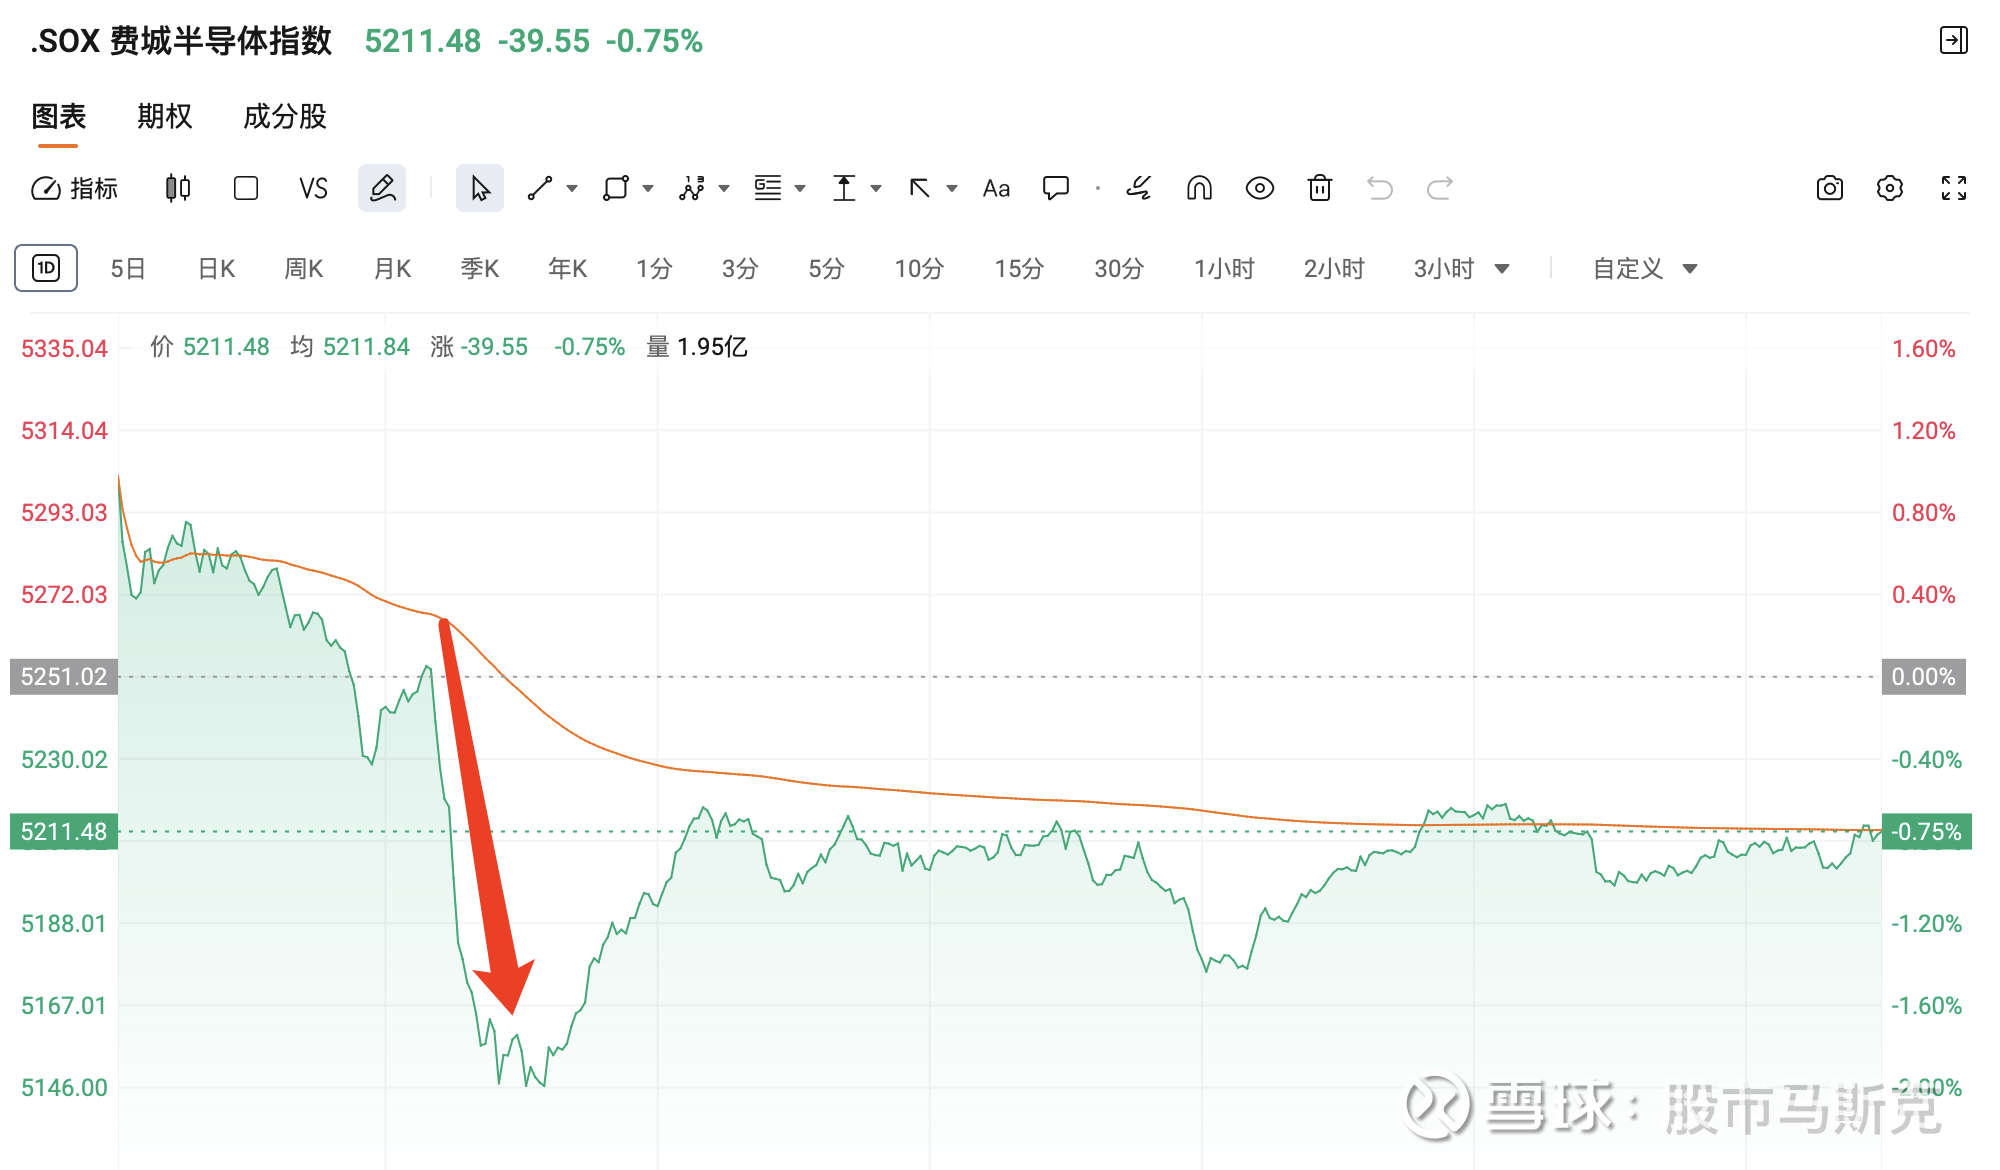
Task: Select the 15分 timeframe
Action: click(x=1019, y=268)
